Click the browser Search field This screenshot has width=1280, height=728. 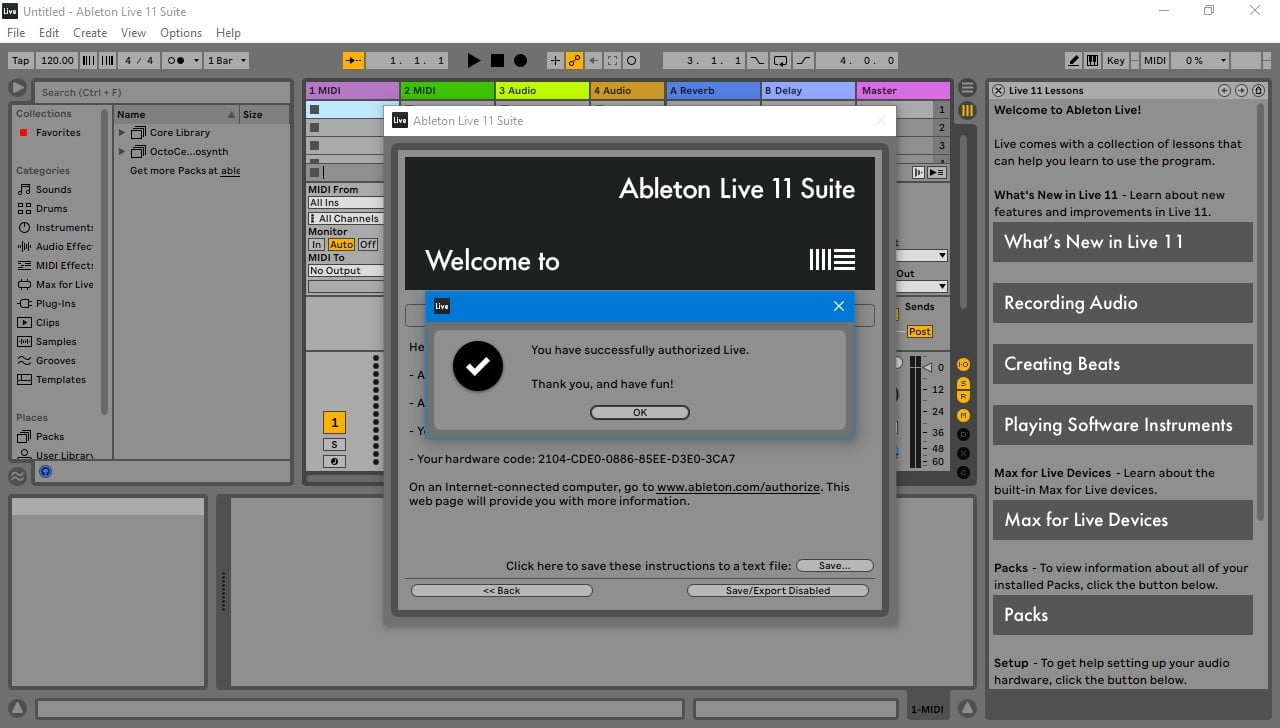pos(162,92)
